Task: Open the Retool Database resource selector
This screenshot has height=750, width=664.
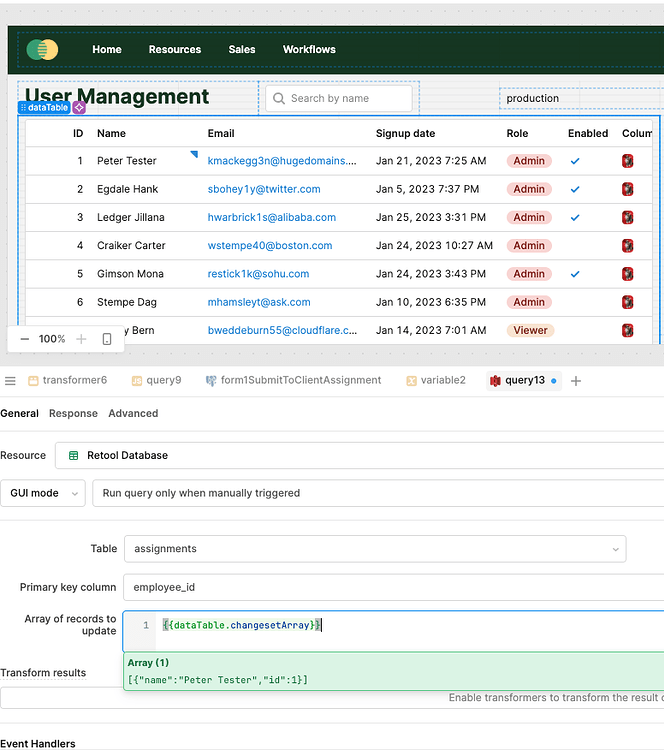Action: click(x=359, y=455)
